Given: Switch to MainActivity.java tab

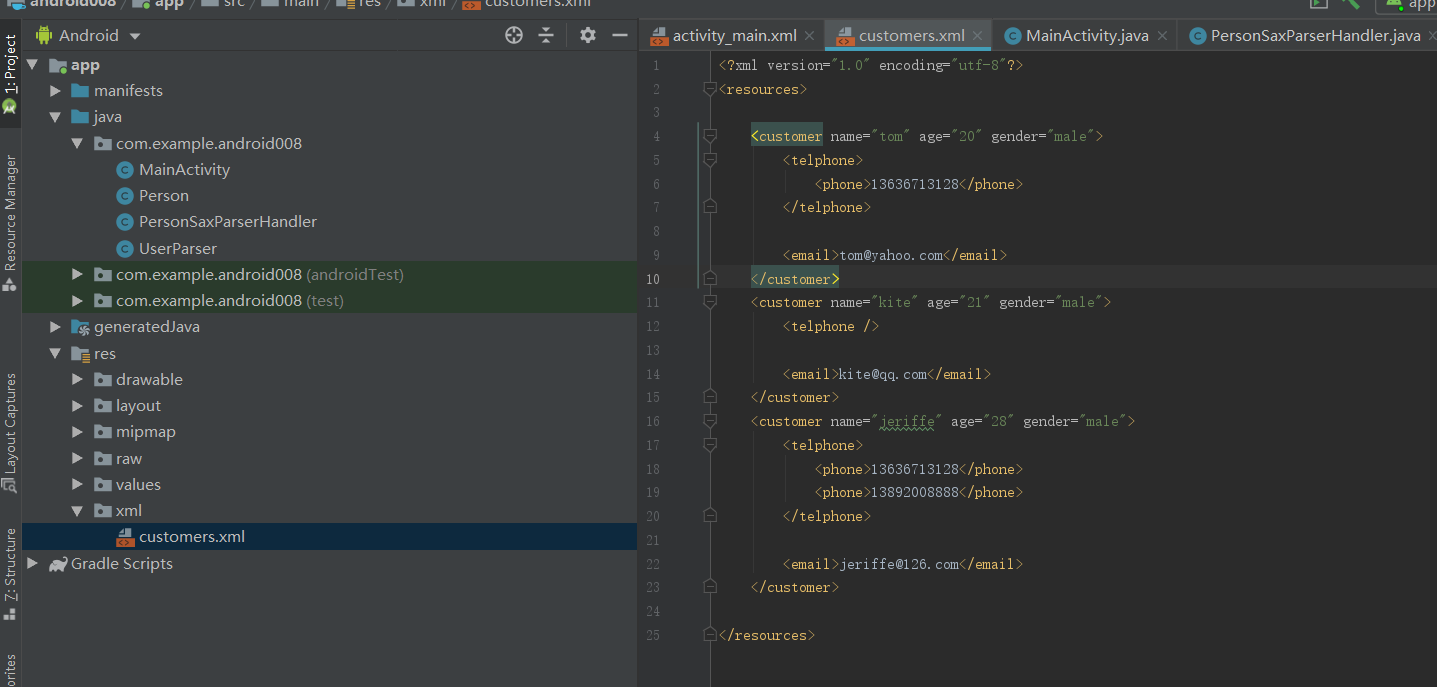Looking at the screenshot, I should (x=1086, y=36).
